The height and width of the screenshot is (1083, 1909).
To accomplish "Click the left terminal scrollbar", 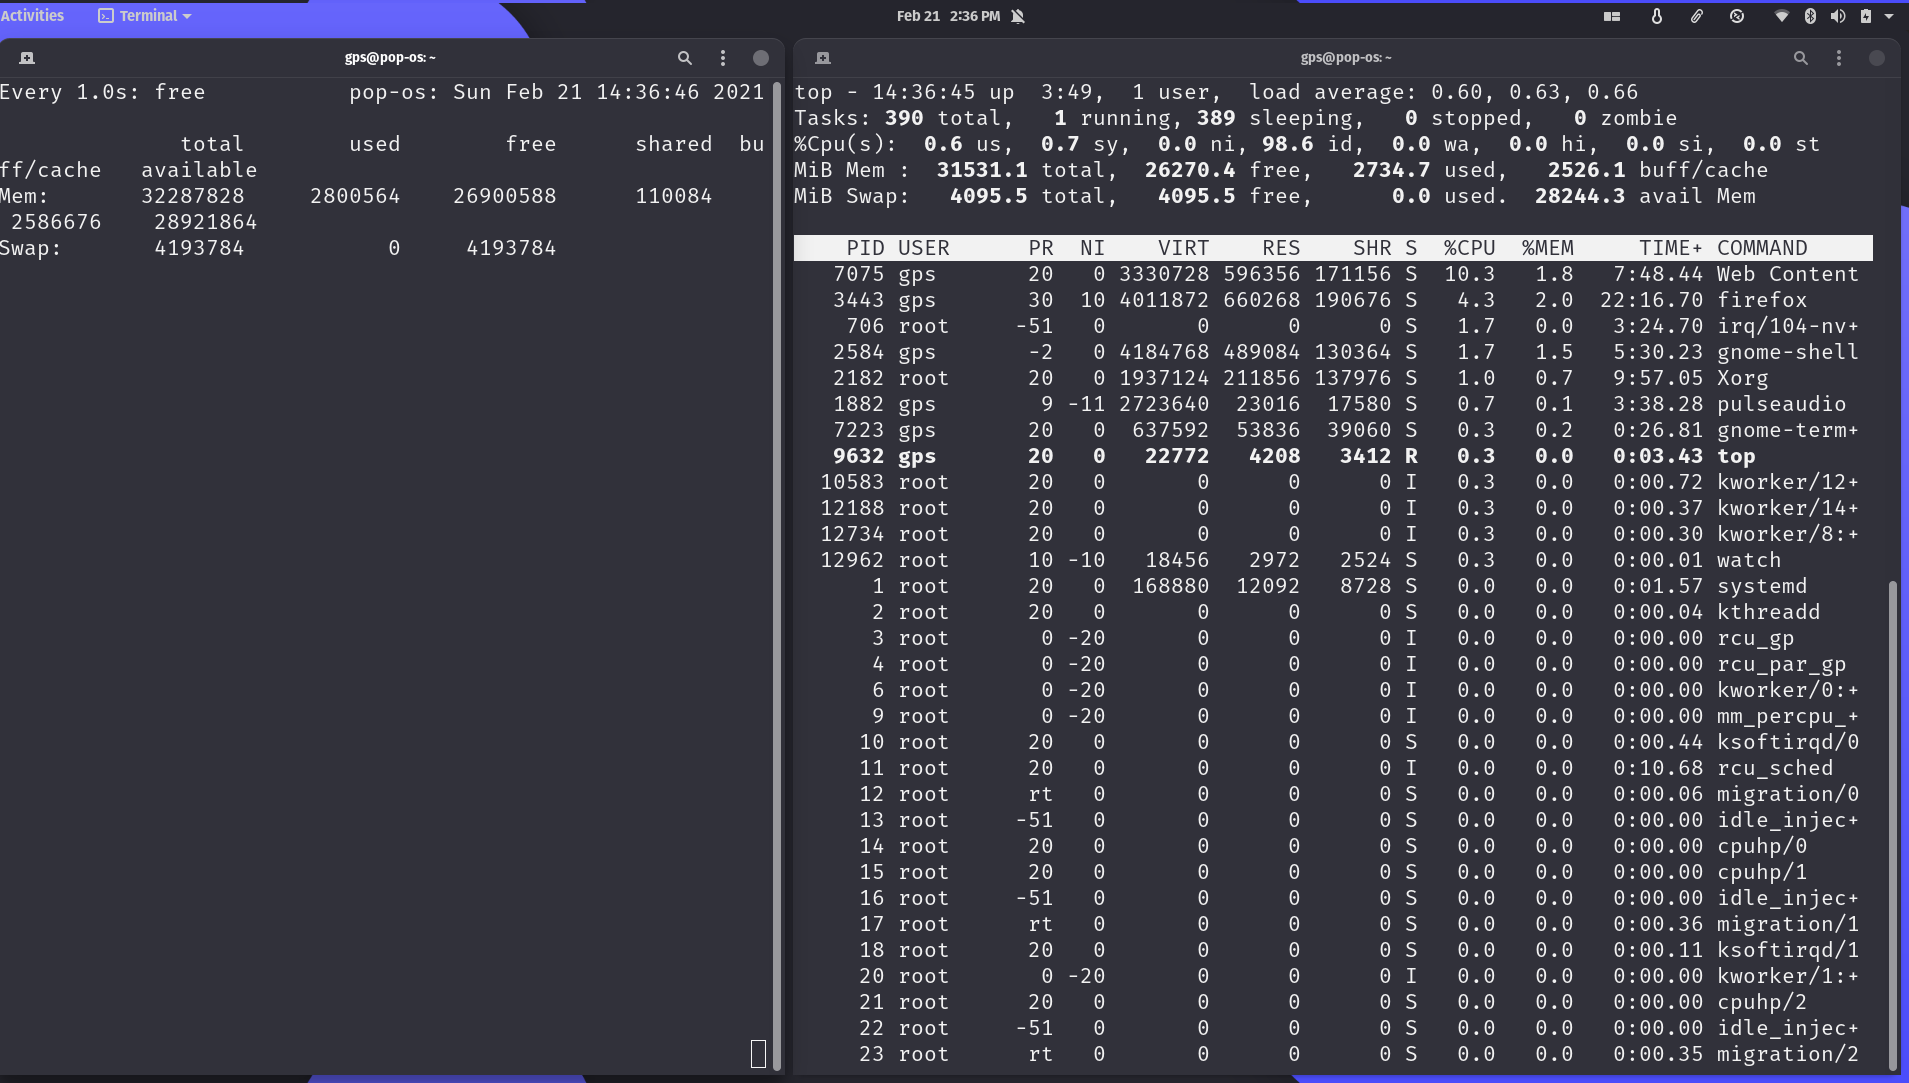I will pyautogui.click(x=777, y=575).
